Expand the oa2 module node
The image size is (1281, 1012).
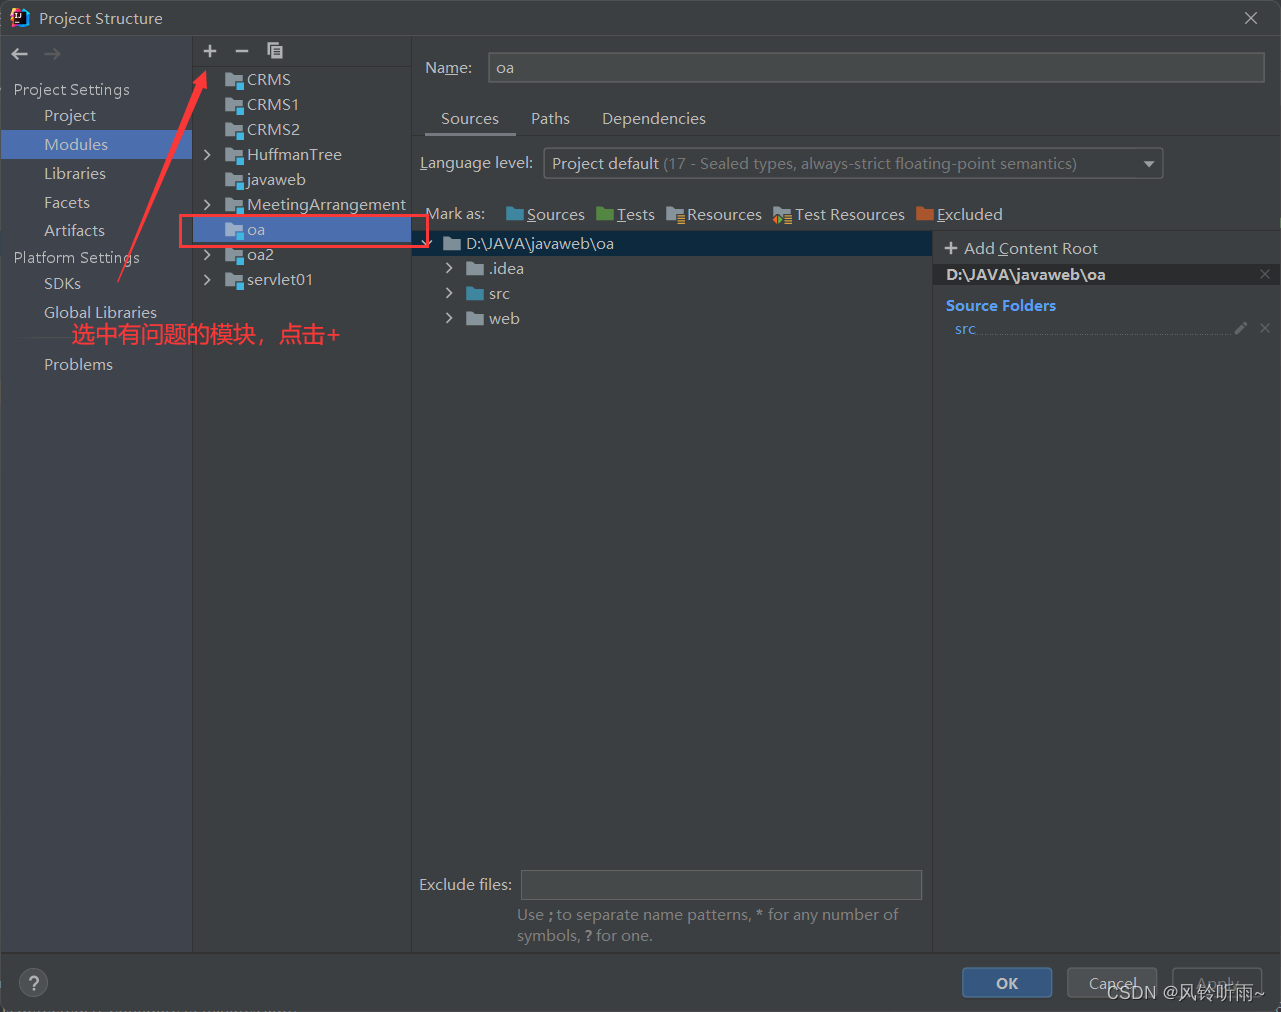pyautogui.click(x=207, y=254)
